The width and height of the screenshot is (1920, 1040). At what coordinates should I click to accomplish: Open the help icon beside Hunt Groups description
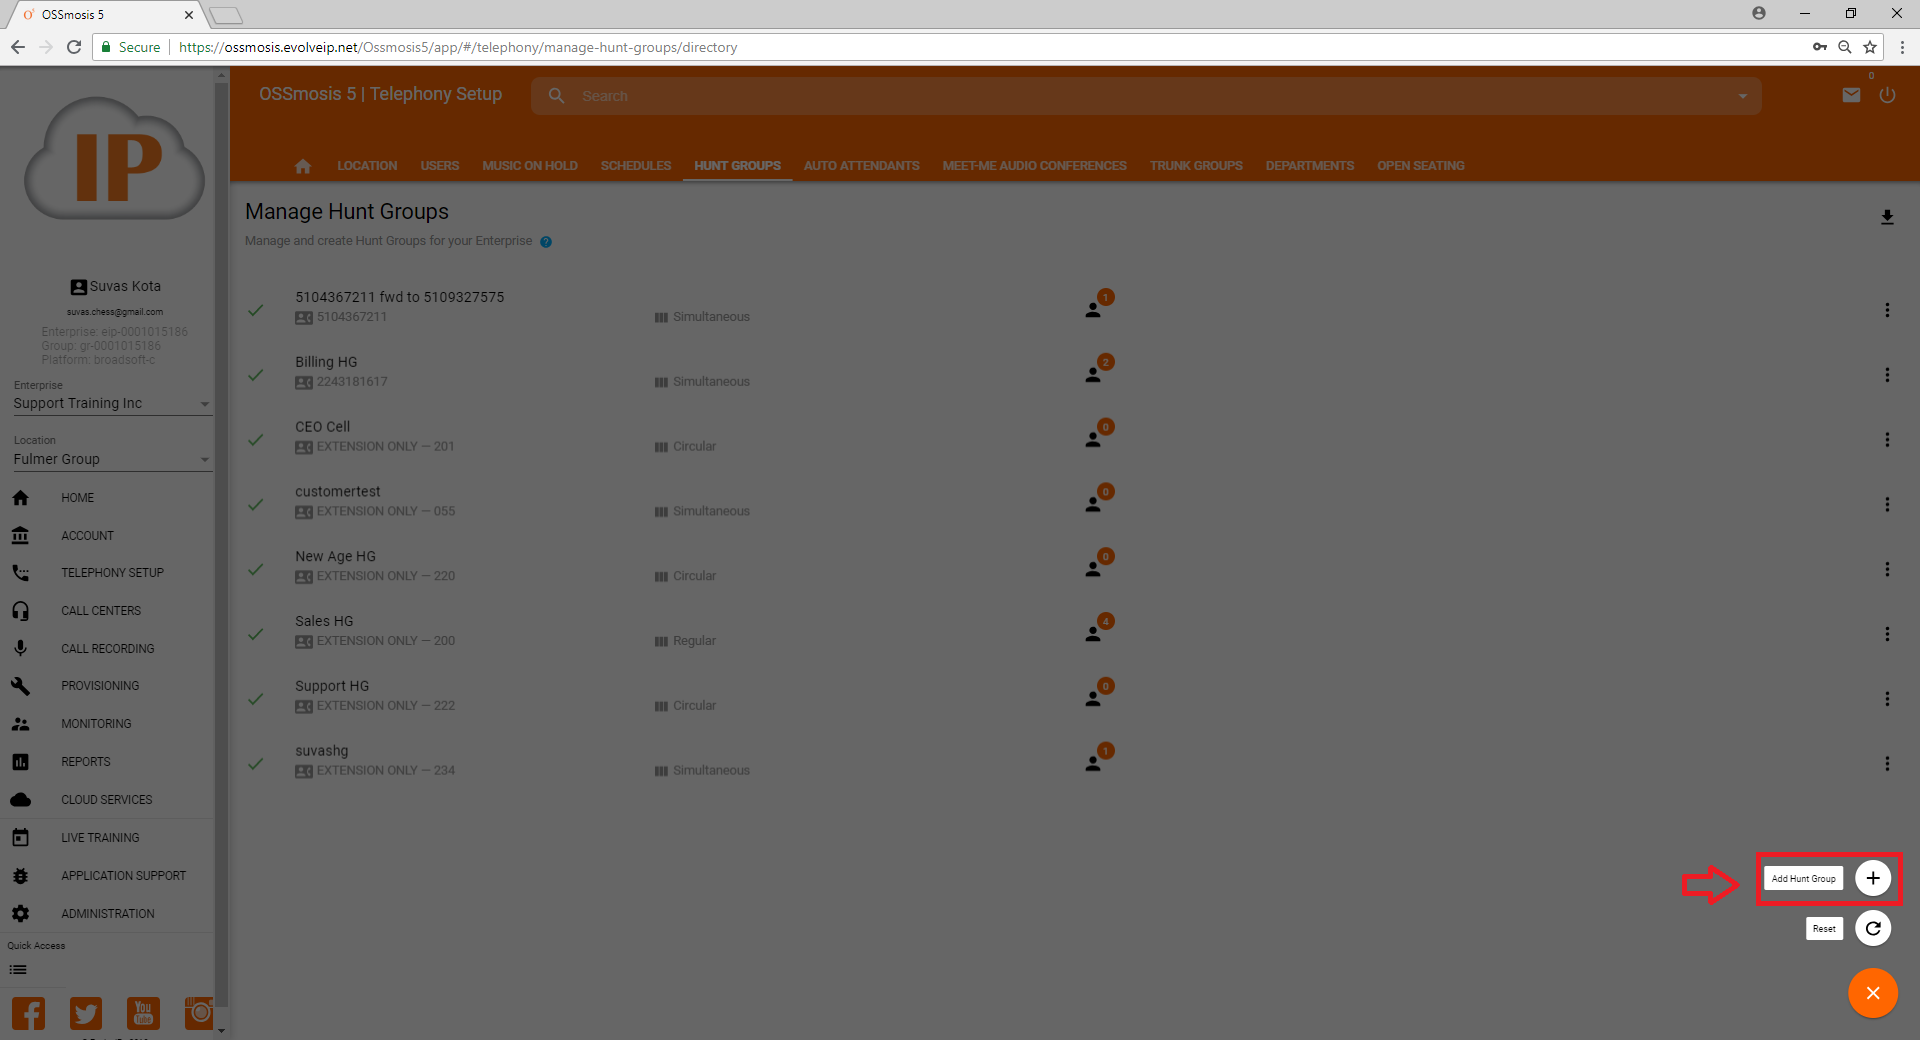coord(546,242)
